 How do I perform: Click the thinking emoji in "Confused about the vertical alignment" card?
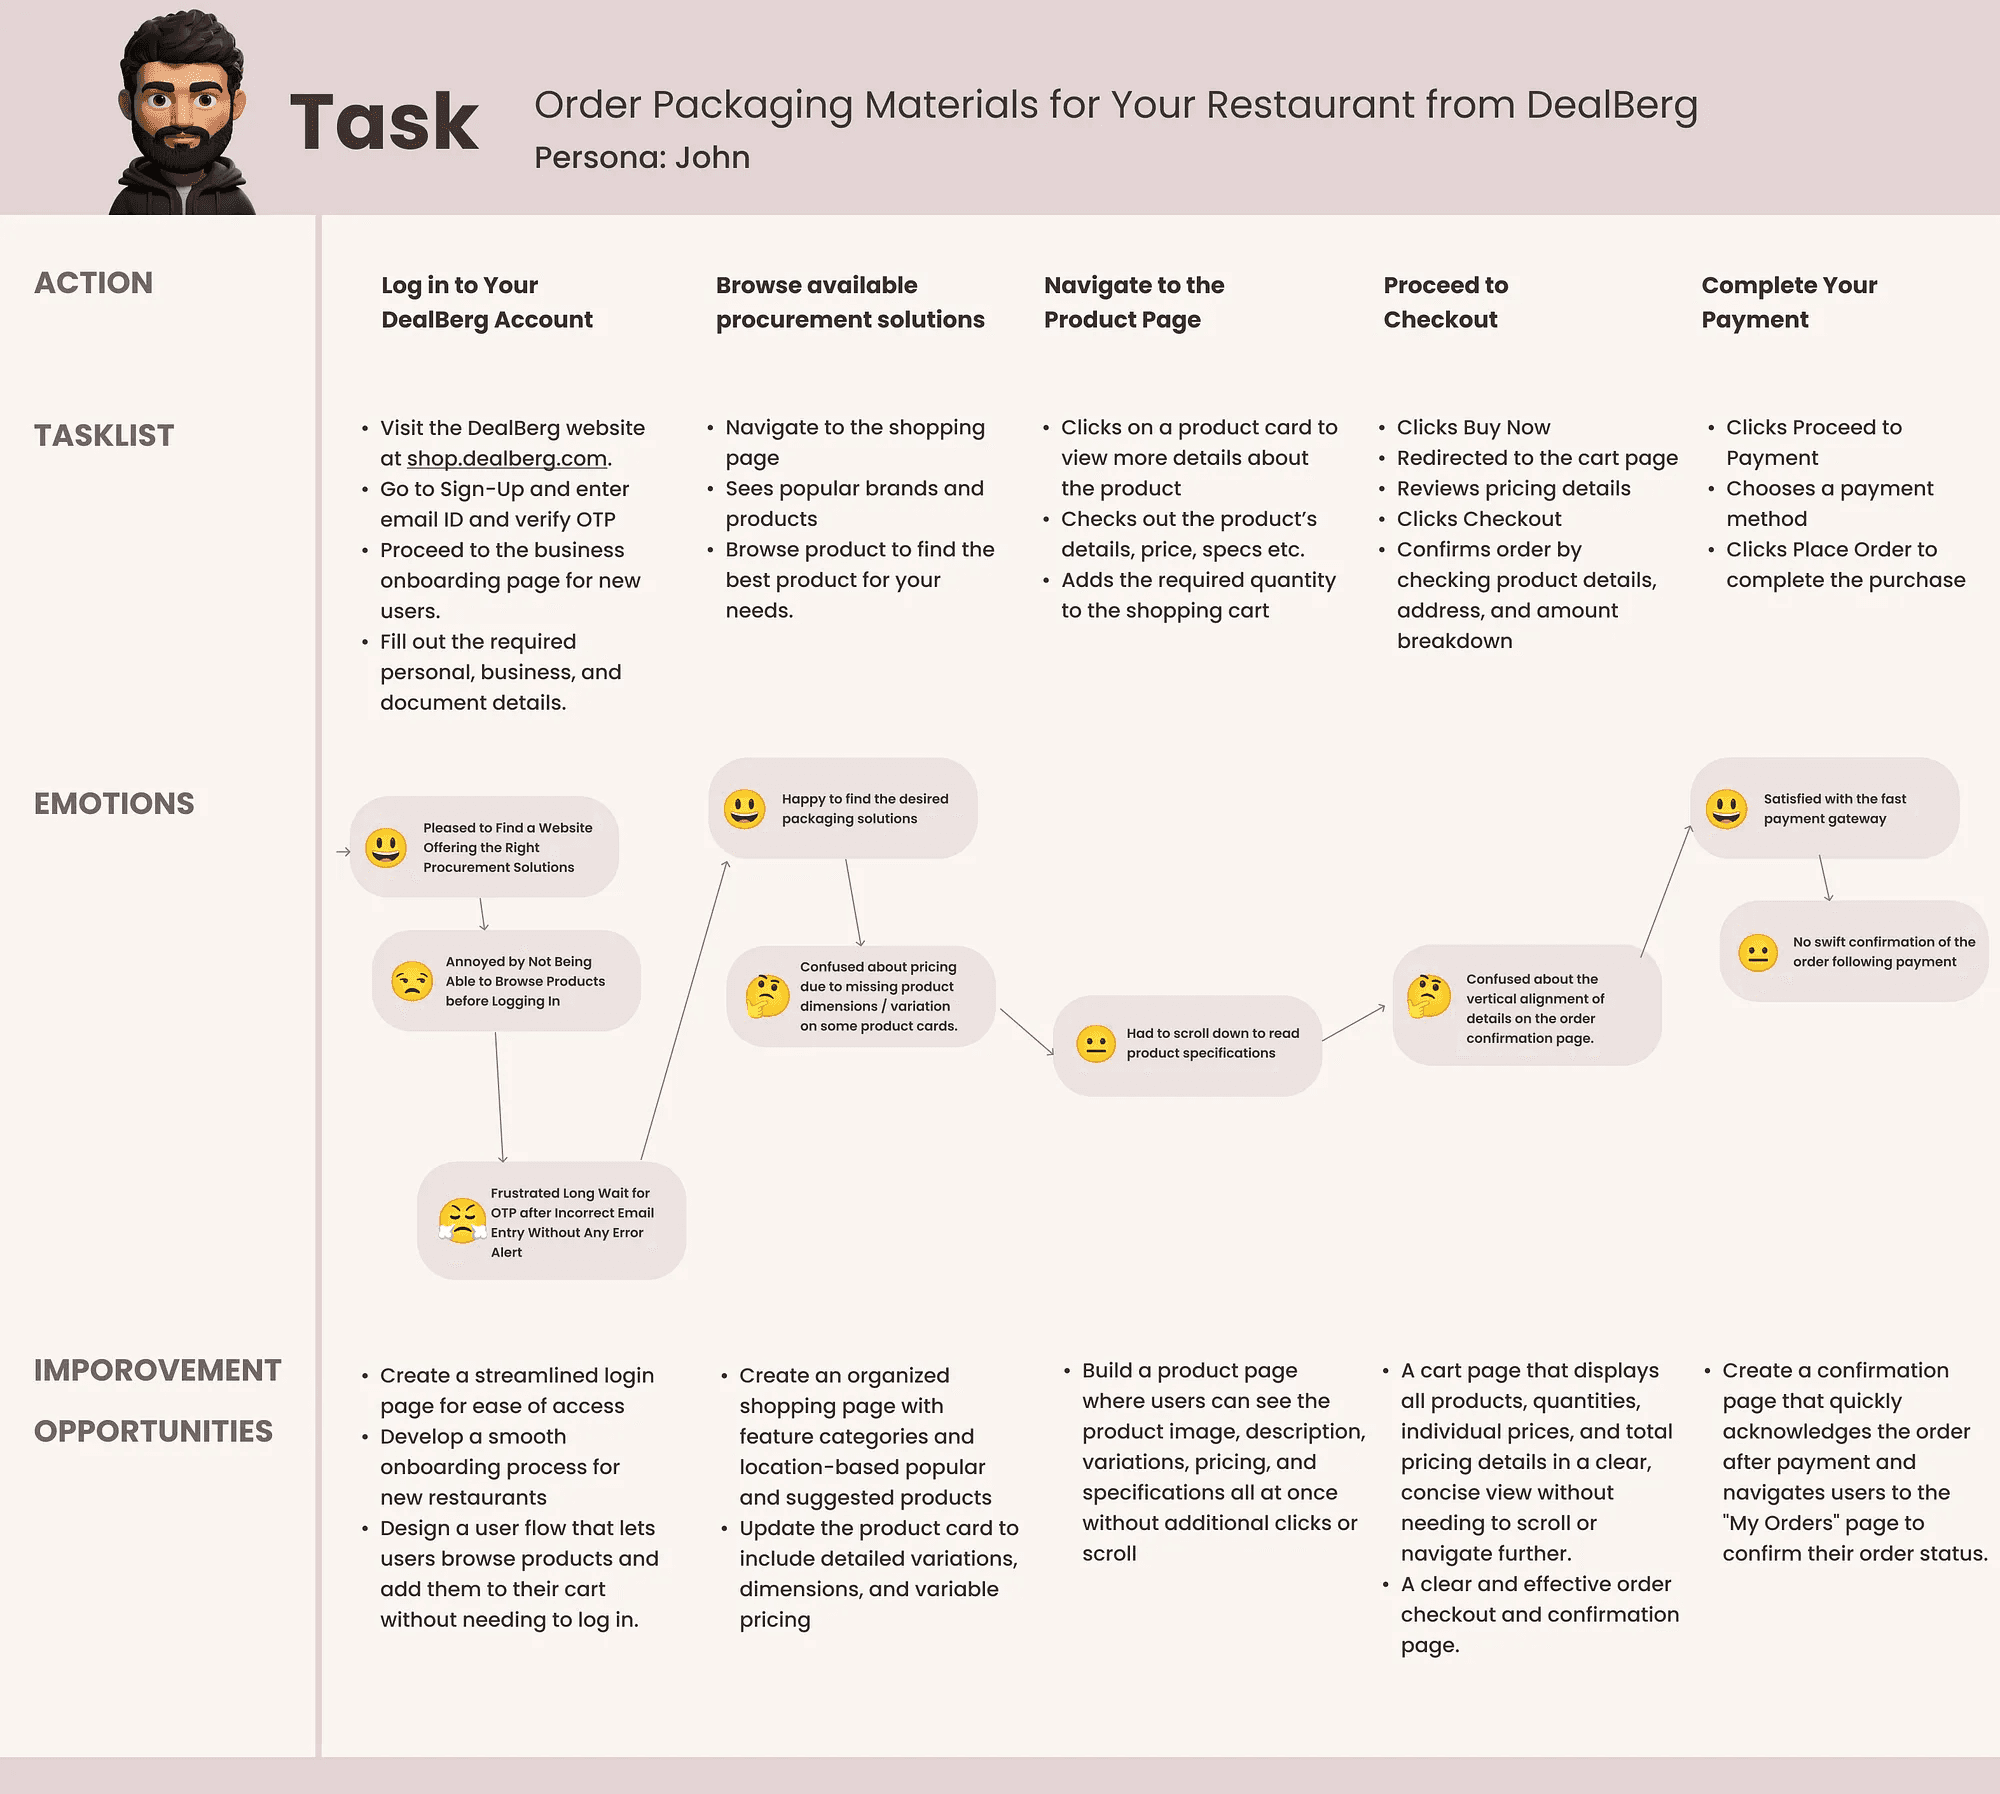coord(1429,996)
